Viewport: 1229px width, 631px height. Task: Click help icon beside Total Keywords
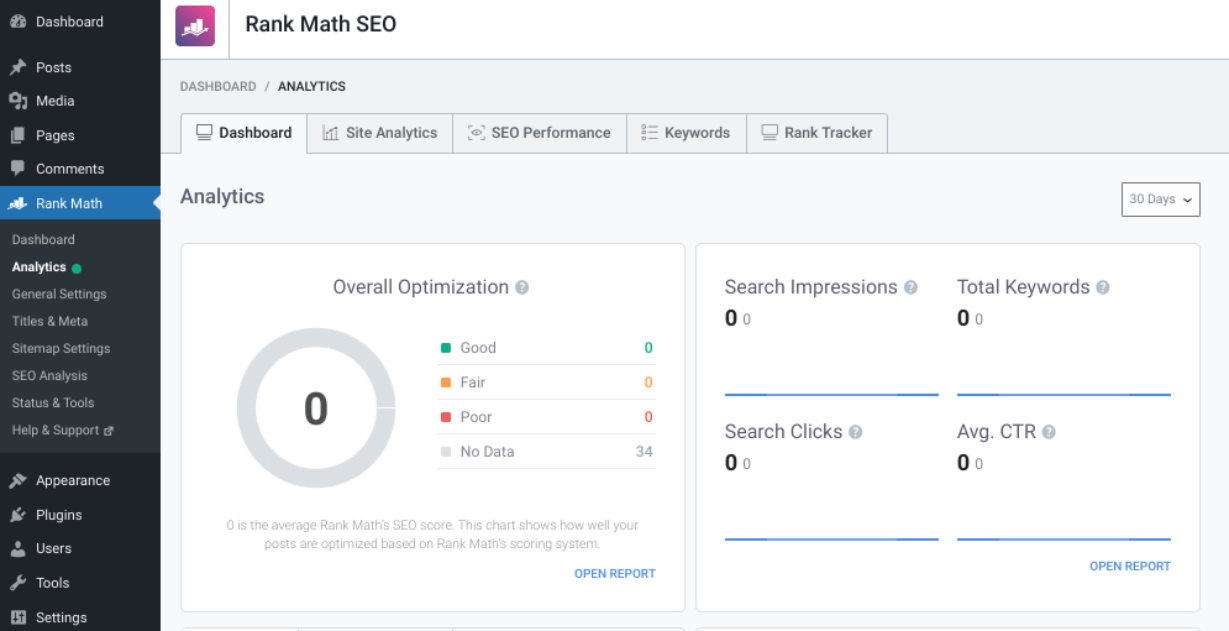[1103, 287]
